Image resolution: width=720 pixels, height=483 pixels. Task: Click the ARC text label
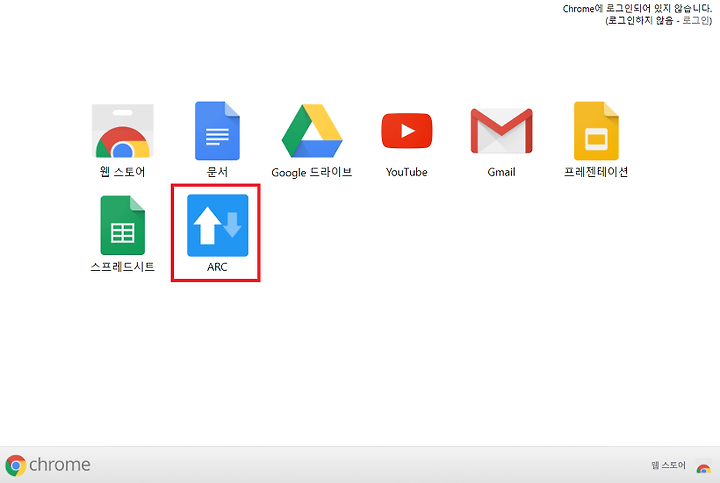(x=217, y=267)
